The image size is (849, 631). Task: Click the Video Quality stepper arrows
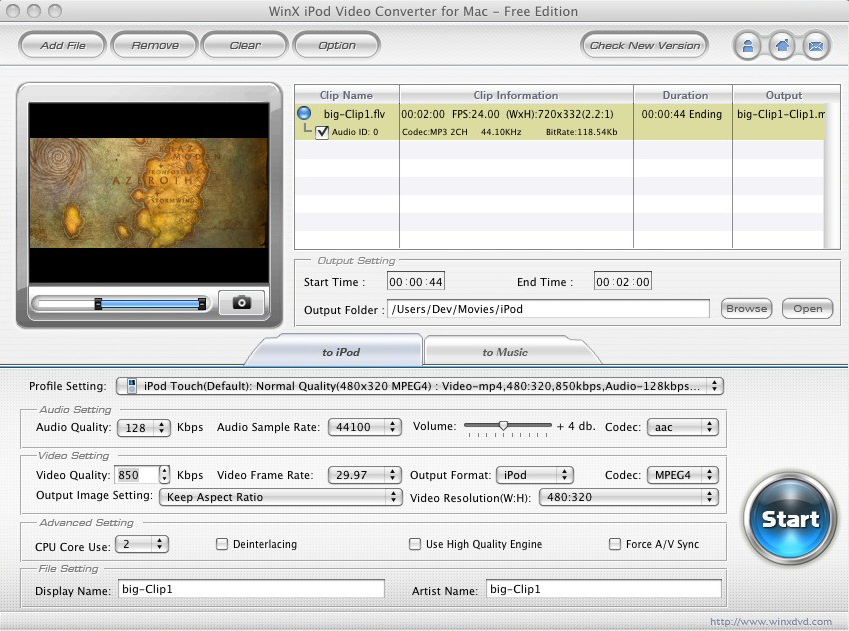165,475
